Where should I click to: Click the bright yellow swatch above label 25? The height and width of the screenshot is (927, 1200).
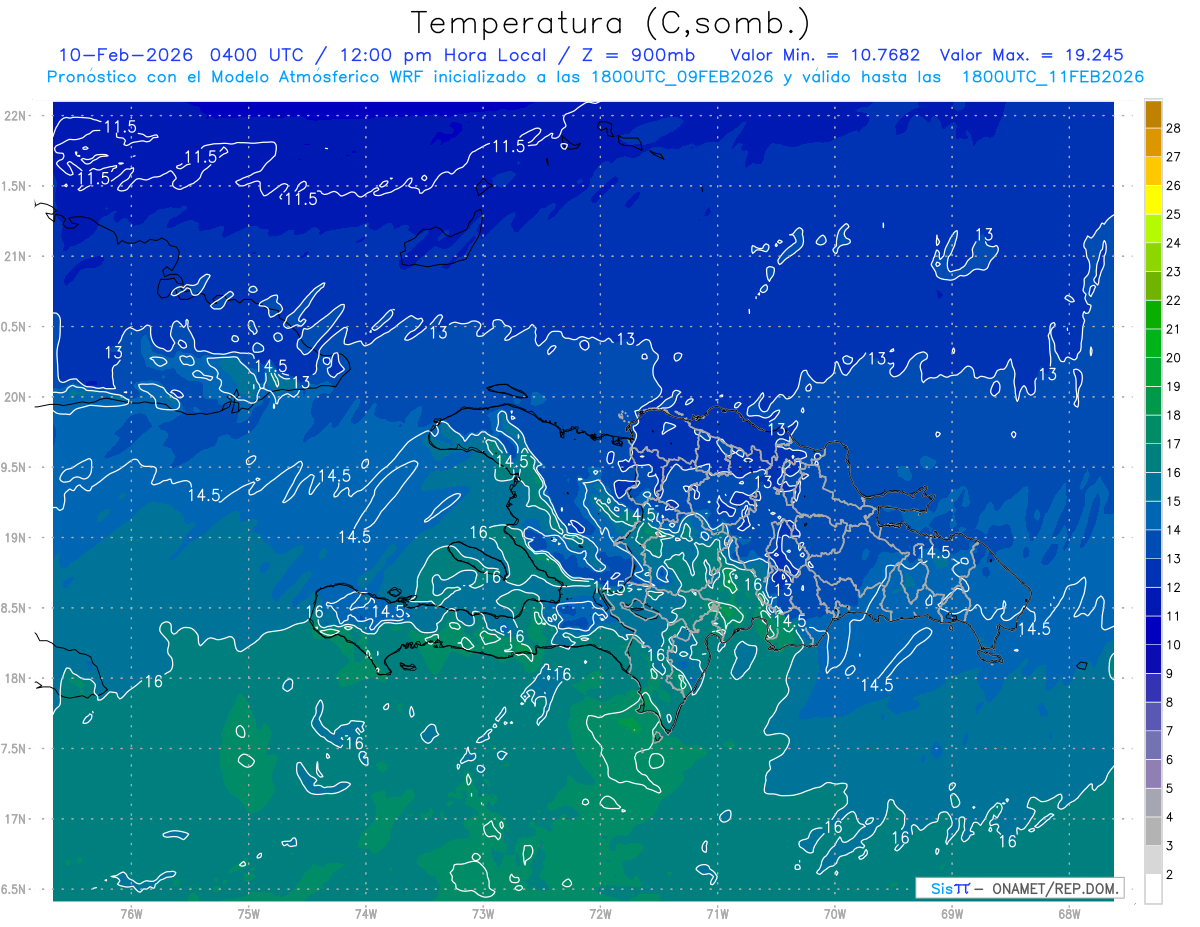click(1153, 199)
